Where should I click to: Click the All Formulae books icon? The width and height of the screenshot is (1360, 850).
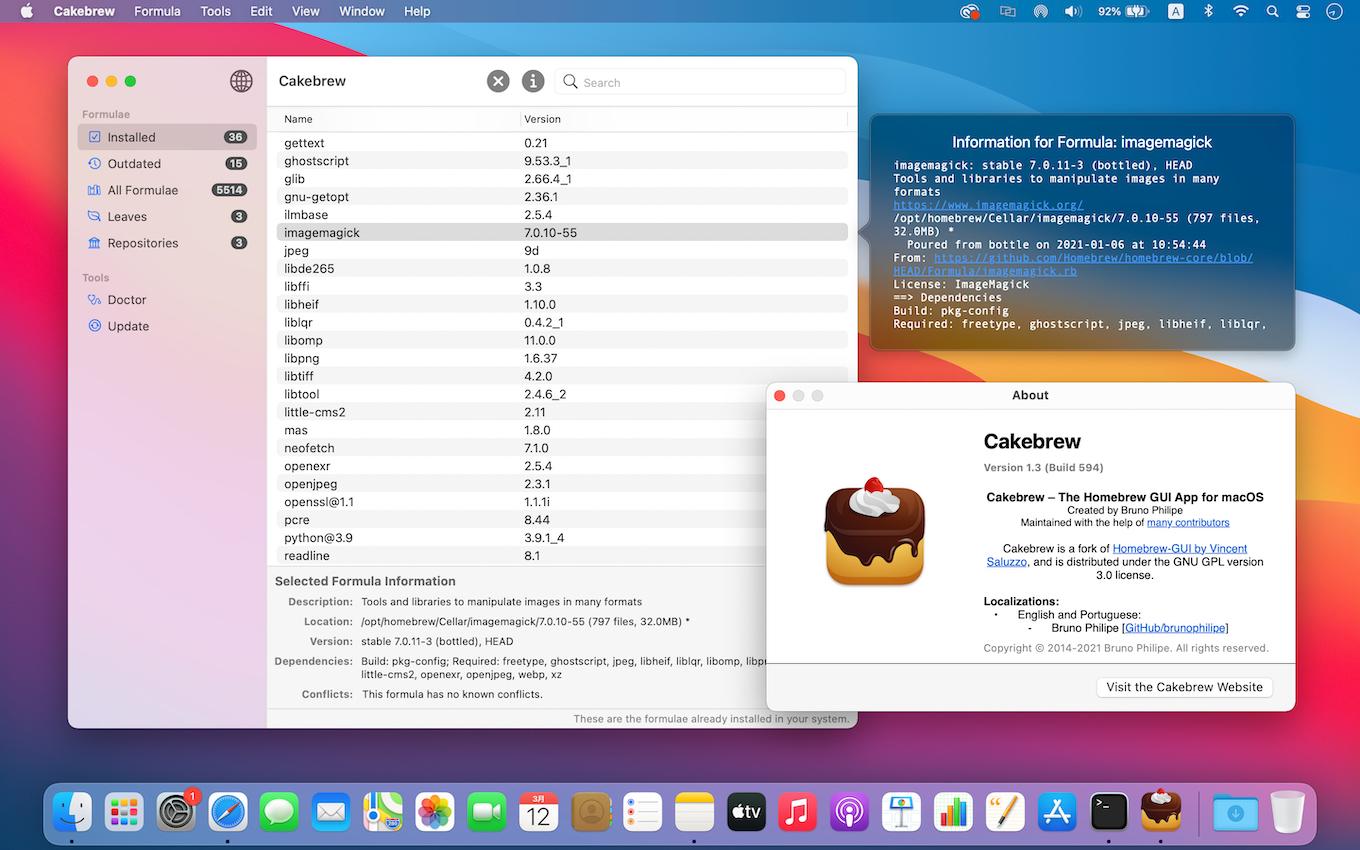pos(95,190)
